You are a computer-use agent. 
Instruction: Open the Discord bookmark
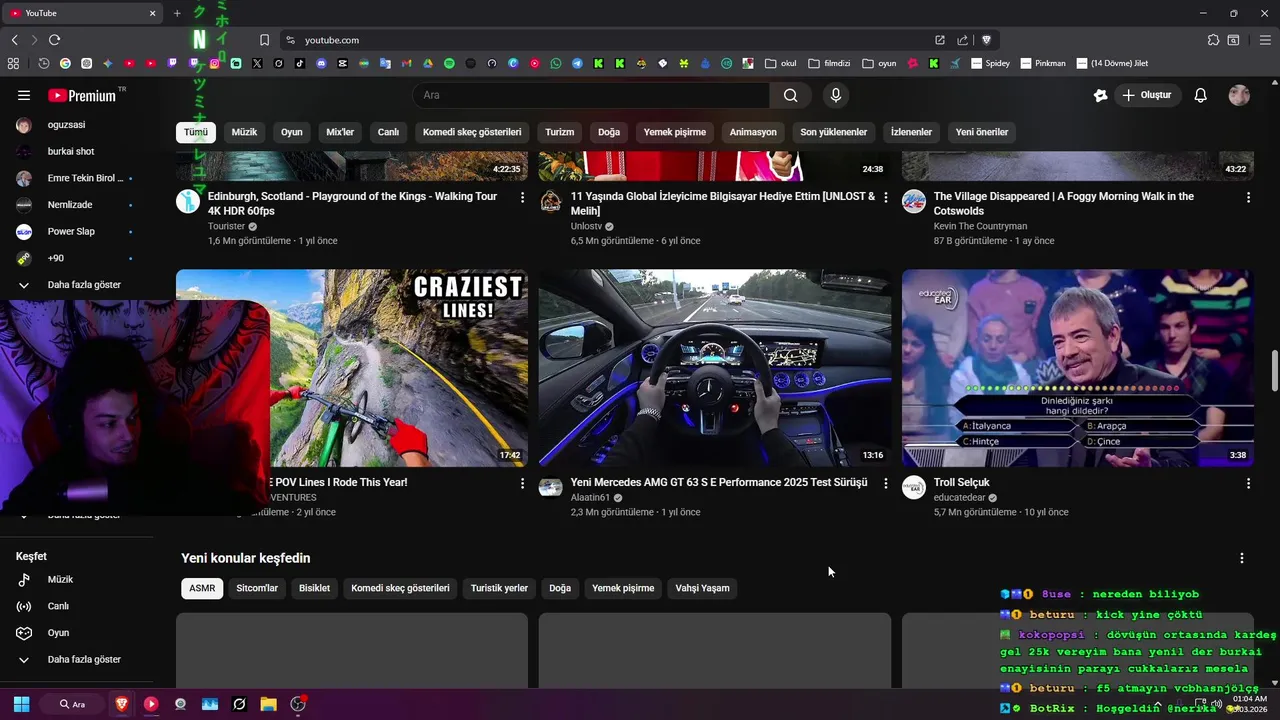click(321, 63)
